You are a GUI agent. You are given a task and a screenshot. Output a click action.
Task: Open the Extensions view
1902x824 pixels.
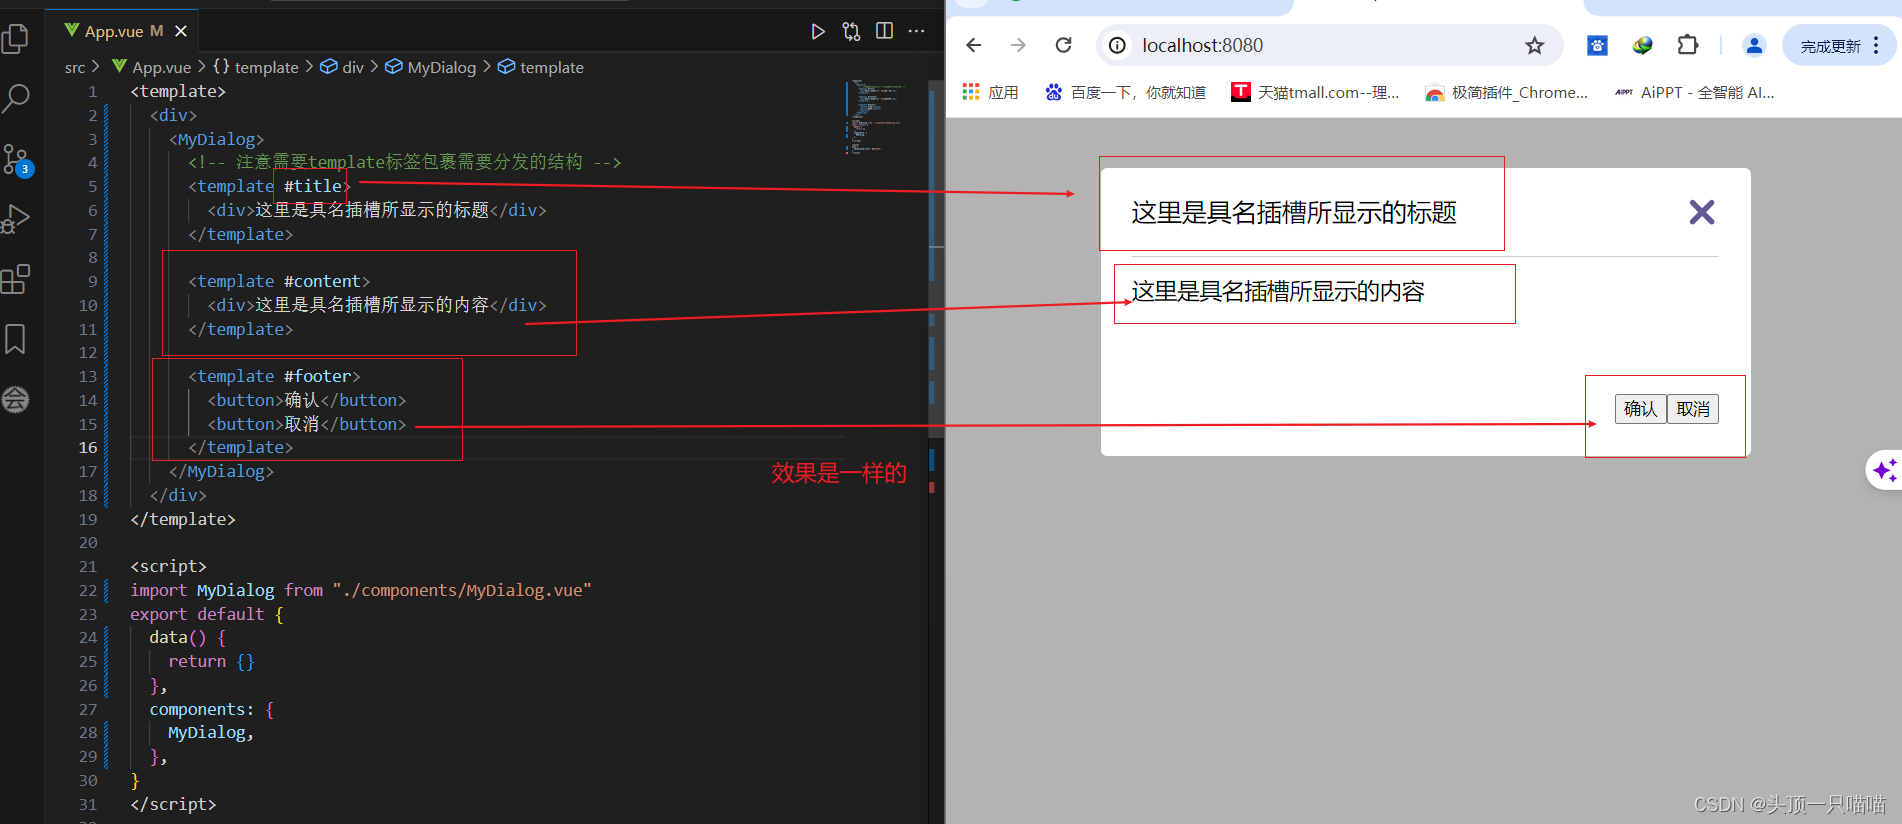pos(16,279)
